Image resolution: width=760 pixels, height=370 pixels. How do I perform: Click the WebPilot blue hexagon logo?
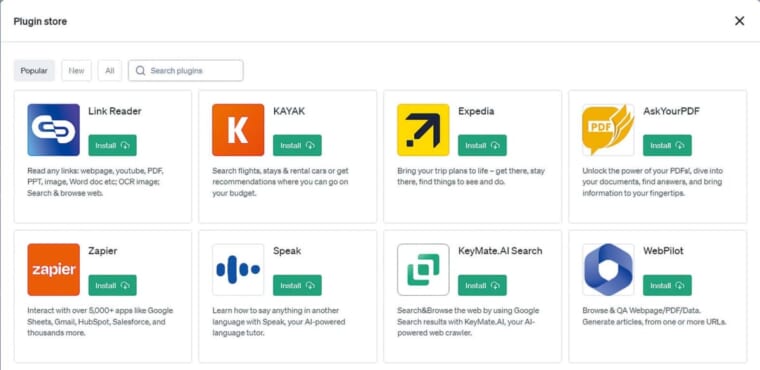(608, 270)
